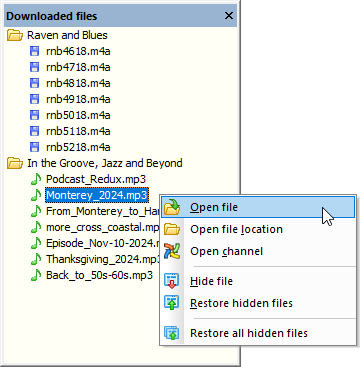Image resolution: width=360 pixels, height=367 pixels.
Task: Choose Hide file menu entry
Action: point(258,281)
